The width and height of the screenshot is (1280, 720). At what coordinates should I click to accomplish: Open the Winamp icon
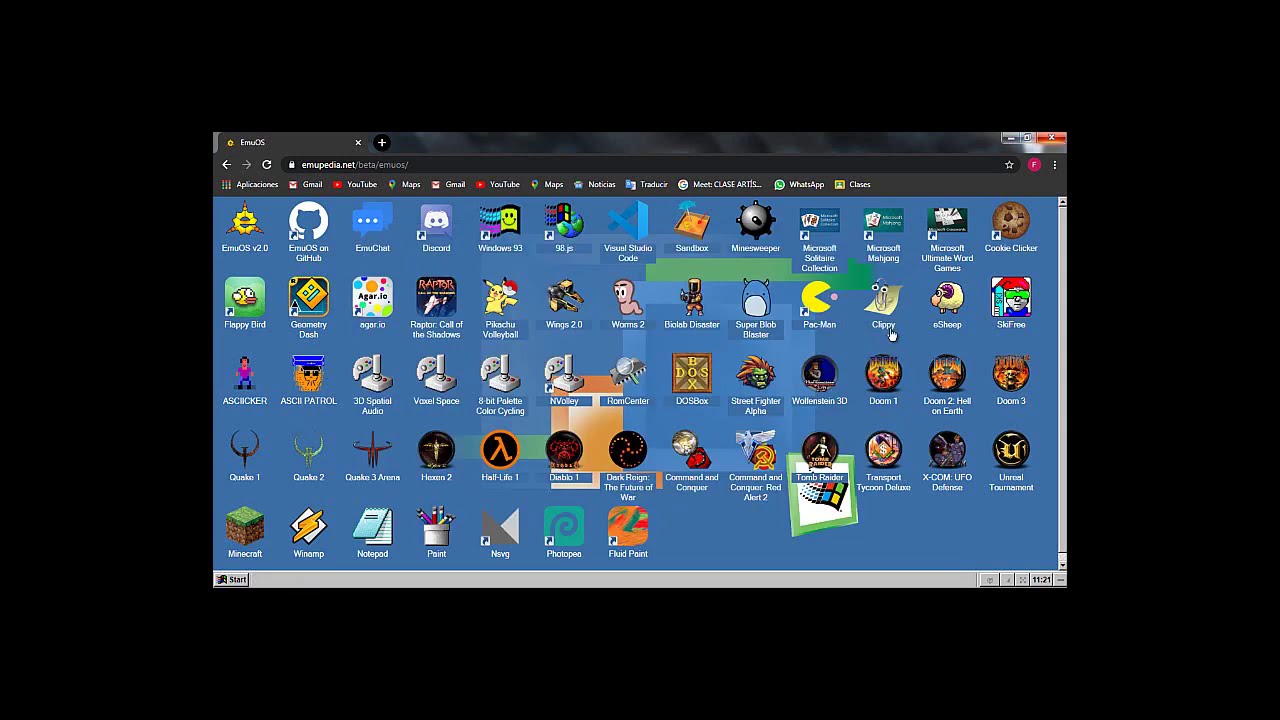point(308,533)
